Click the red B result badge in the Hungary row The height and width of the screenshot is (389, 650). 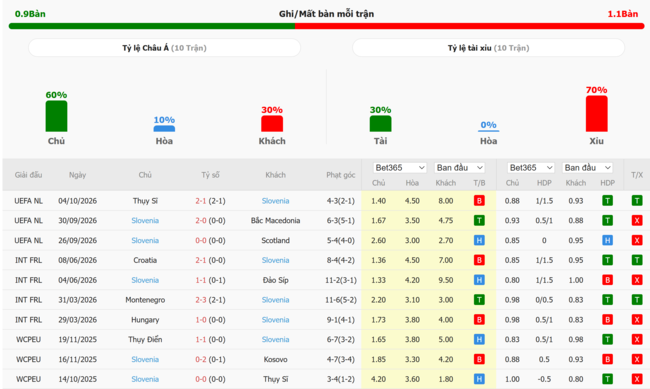479,319
